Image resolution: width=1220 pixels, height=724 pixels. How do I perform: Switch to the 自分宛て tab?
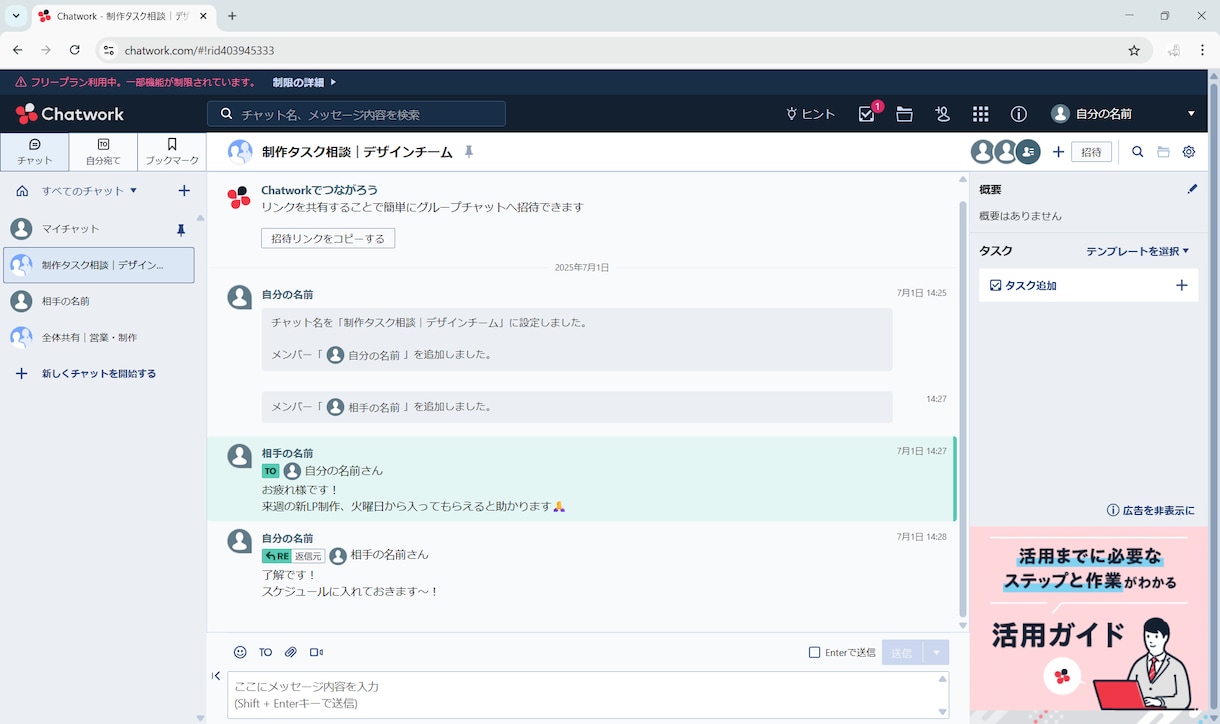tap(103, 152)
